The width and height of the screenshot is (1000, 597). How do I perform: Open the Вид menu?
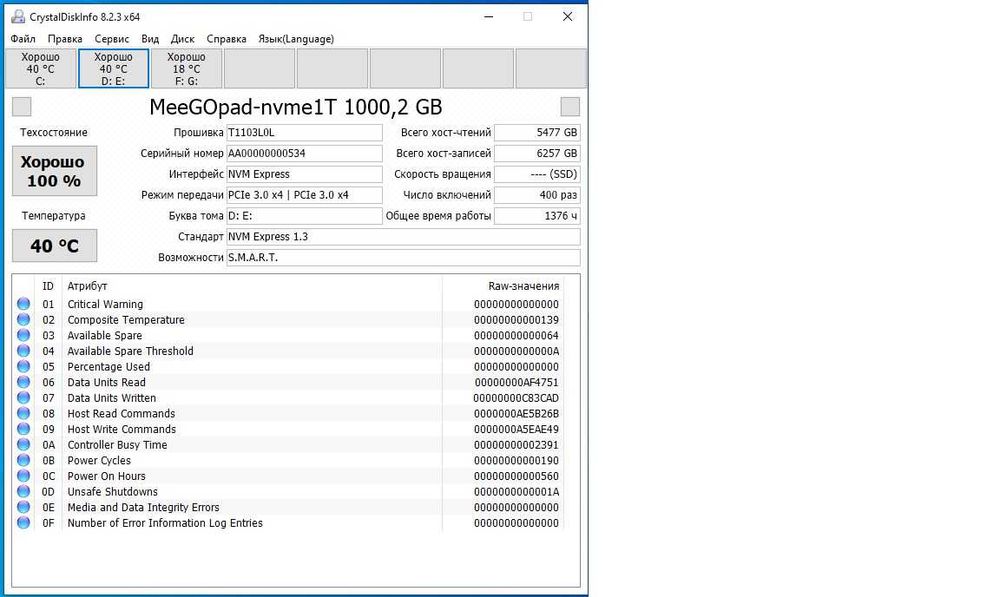pyautogui.click(x=150, y=39)
